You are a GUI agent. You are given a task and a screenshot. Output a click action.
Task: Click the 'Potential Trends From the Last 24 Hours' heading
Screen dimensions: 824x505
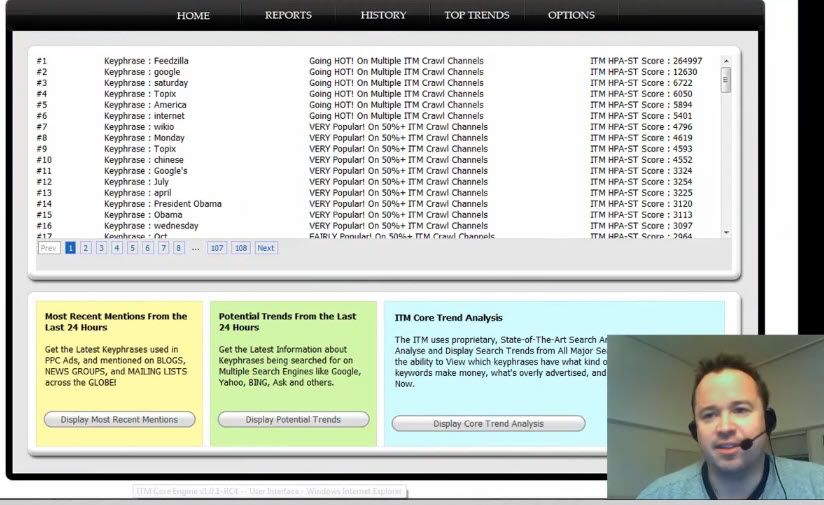pos(287,322)
